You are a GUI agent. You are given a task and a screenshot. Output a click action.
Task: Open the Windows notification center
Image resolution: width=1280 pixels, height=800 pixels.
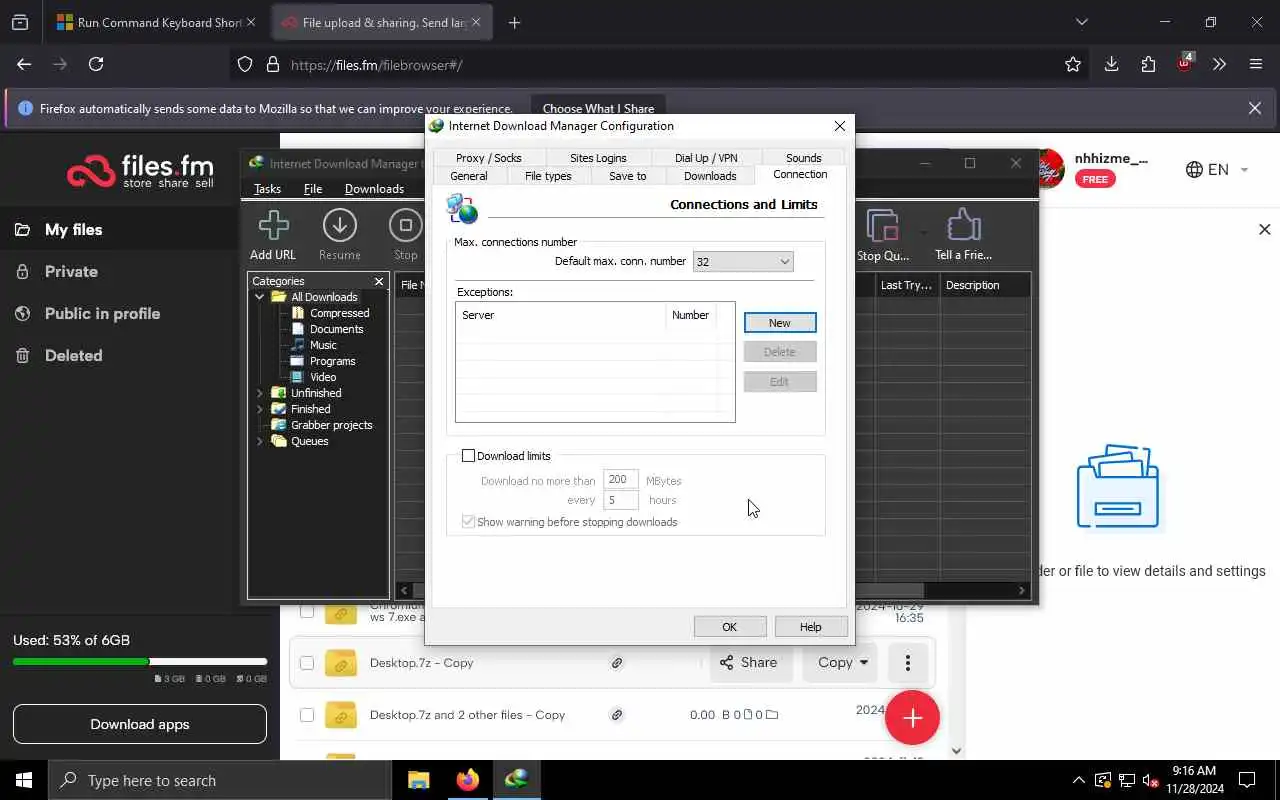(1247, 780)
